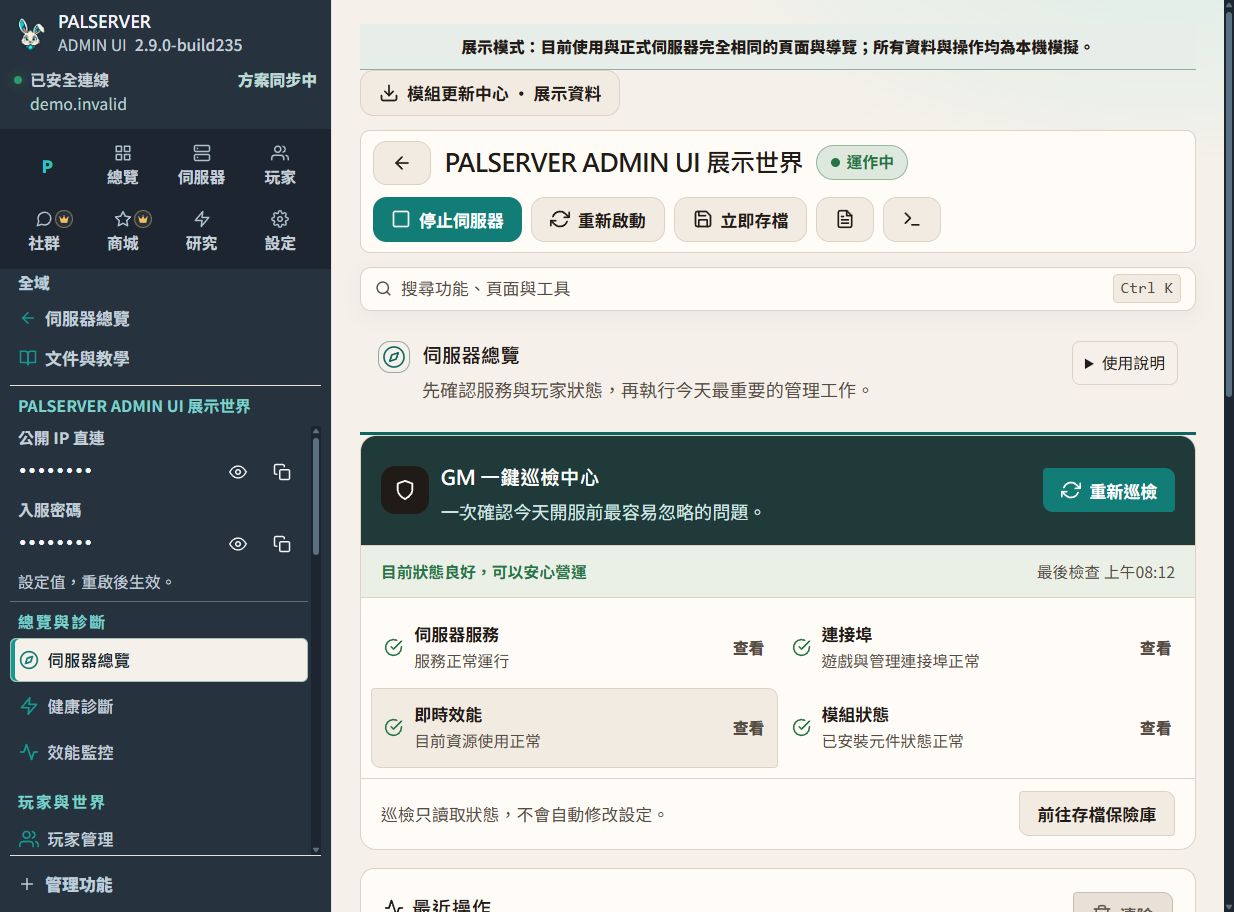This screenshot has height=912, width=1234.
Task: Open the 研究 navigation section
Action: coord(202,231)
